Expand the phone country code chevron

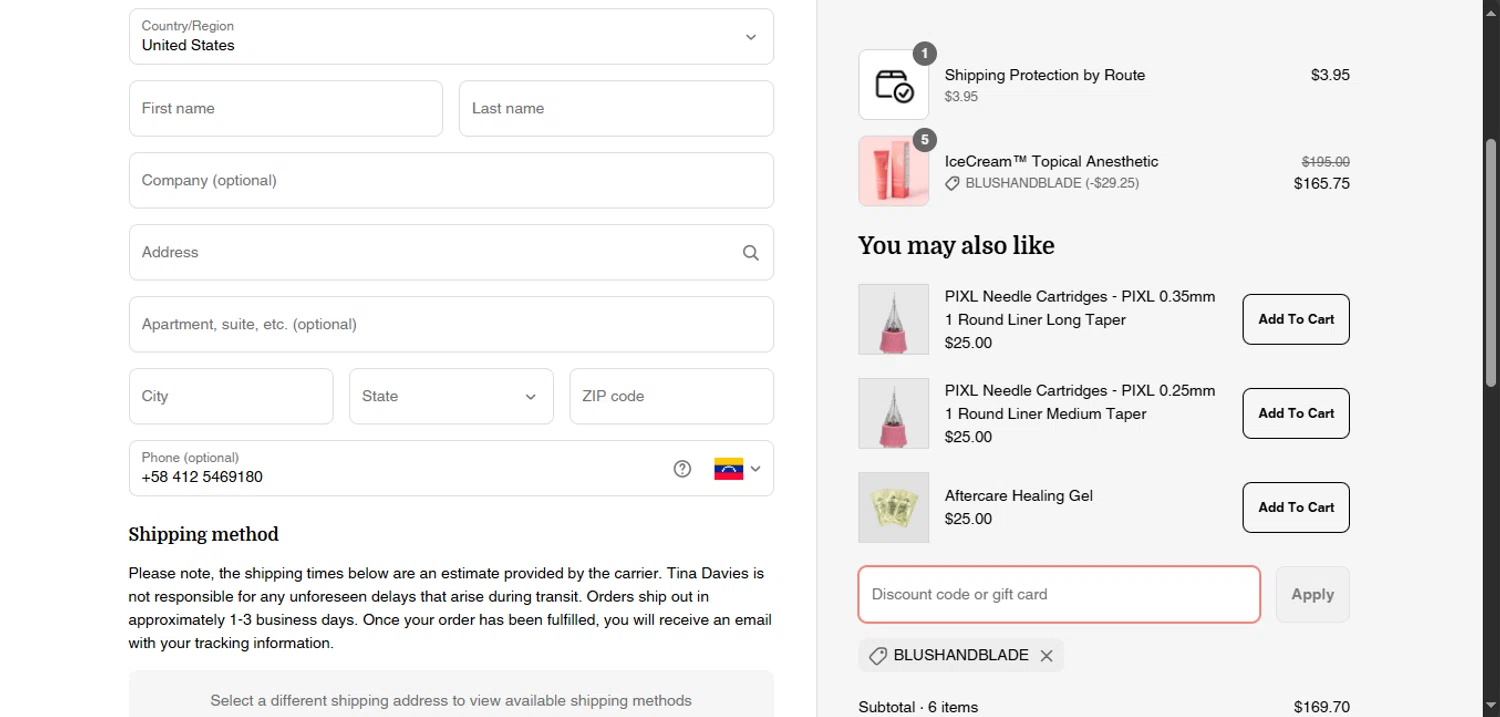tap(755, 468)
